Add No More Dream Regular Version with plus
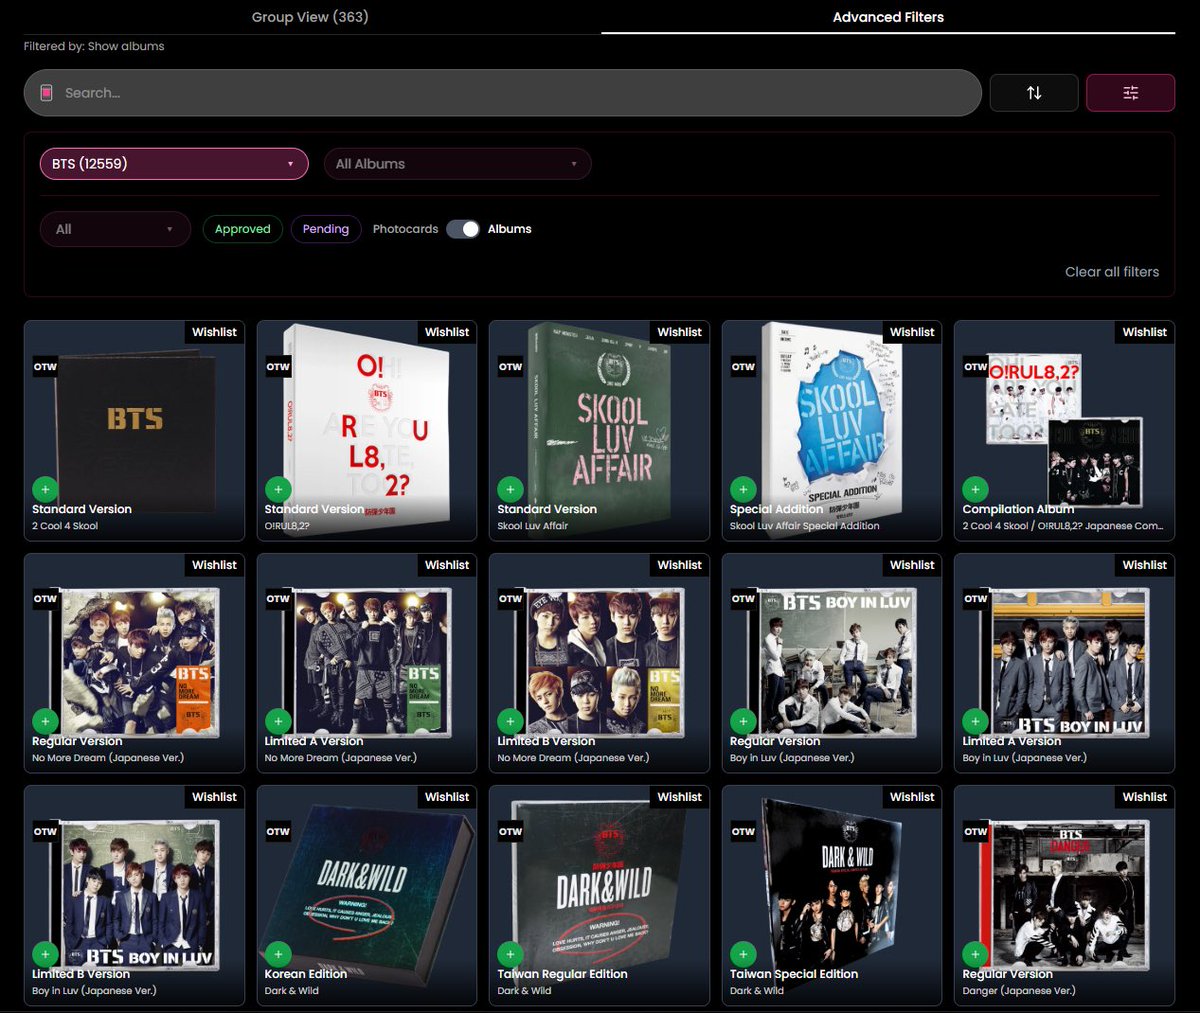This screenshot has width=1200, height=1013. point(45,721)
